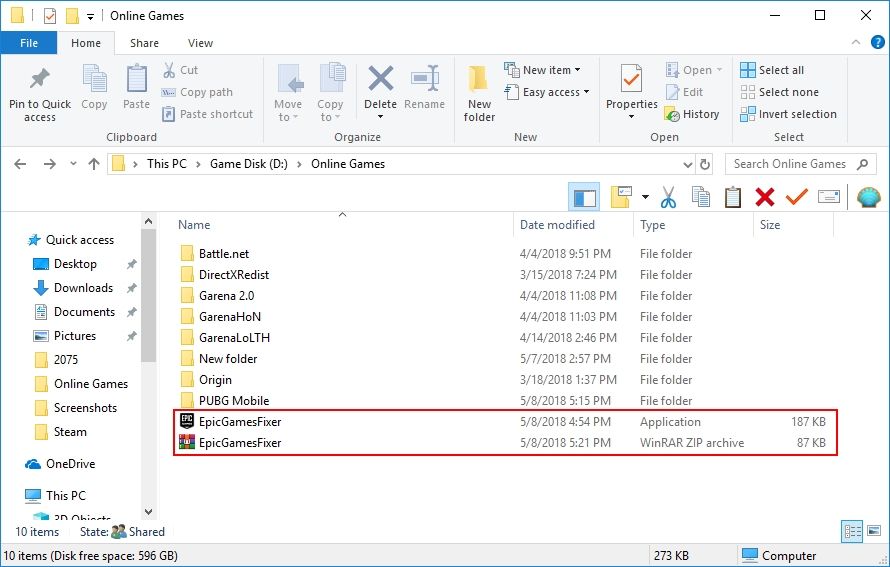890x567 pixels.
Task: Click the Paste ribbon button
Action: coord(136,87)
